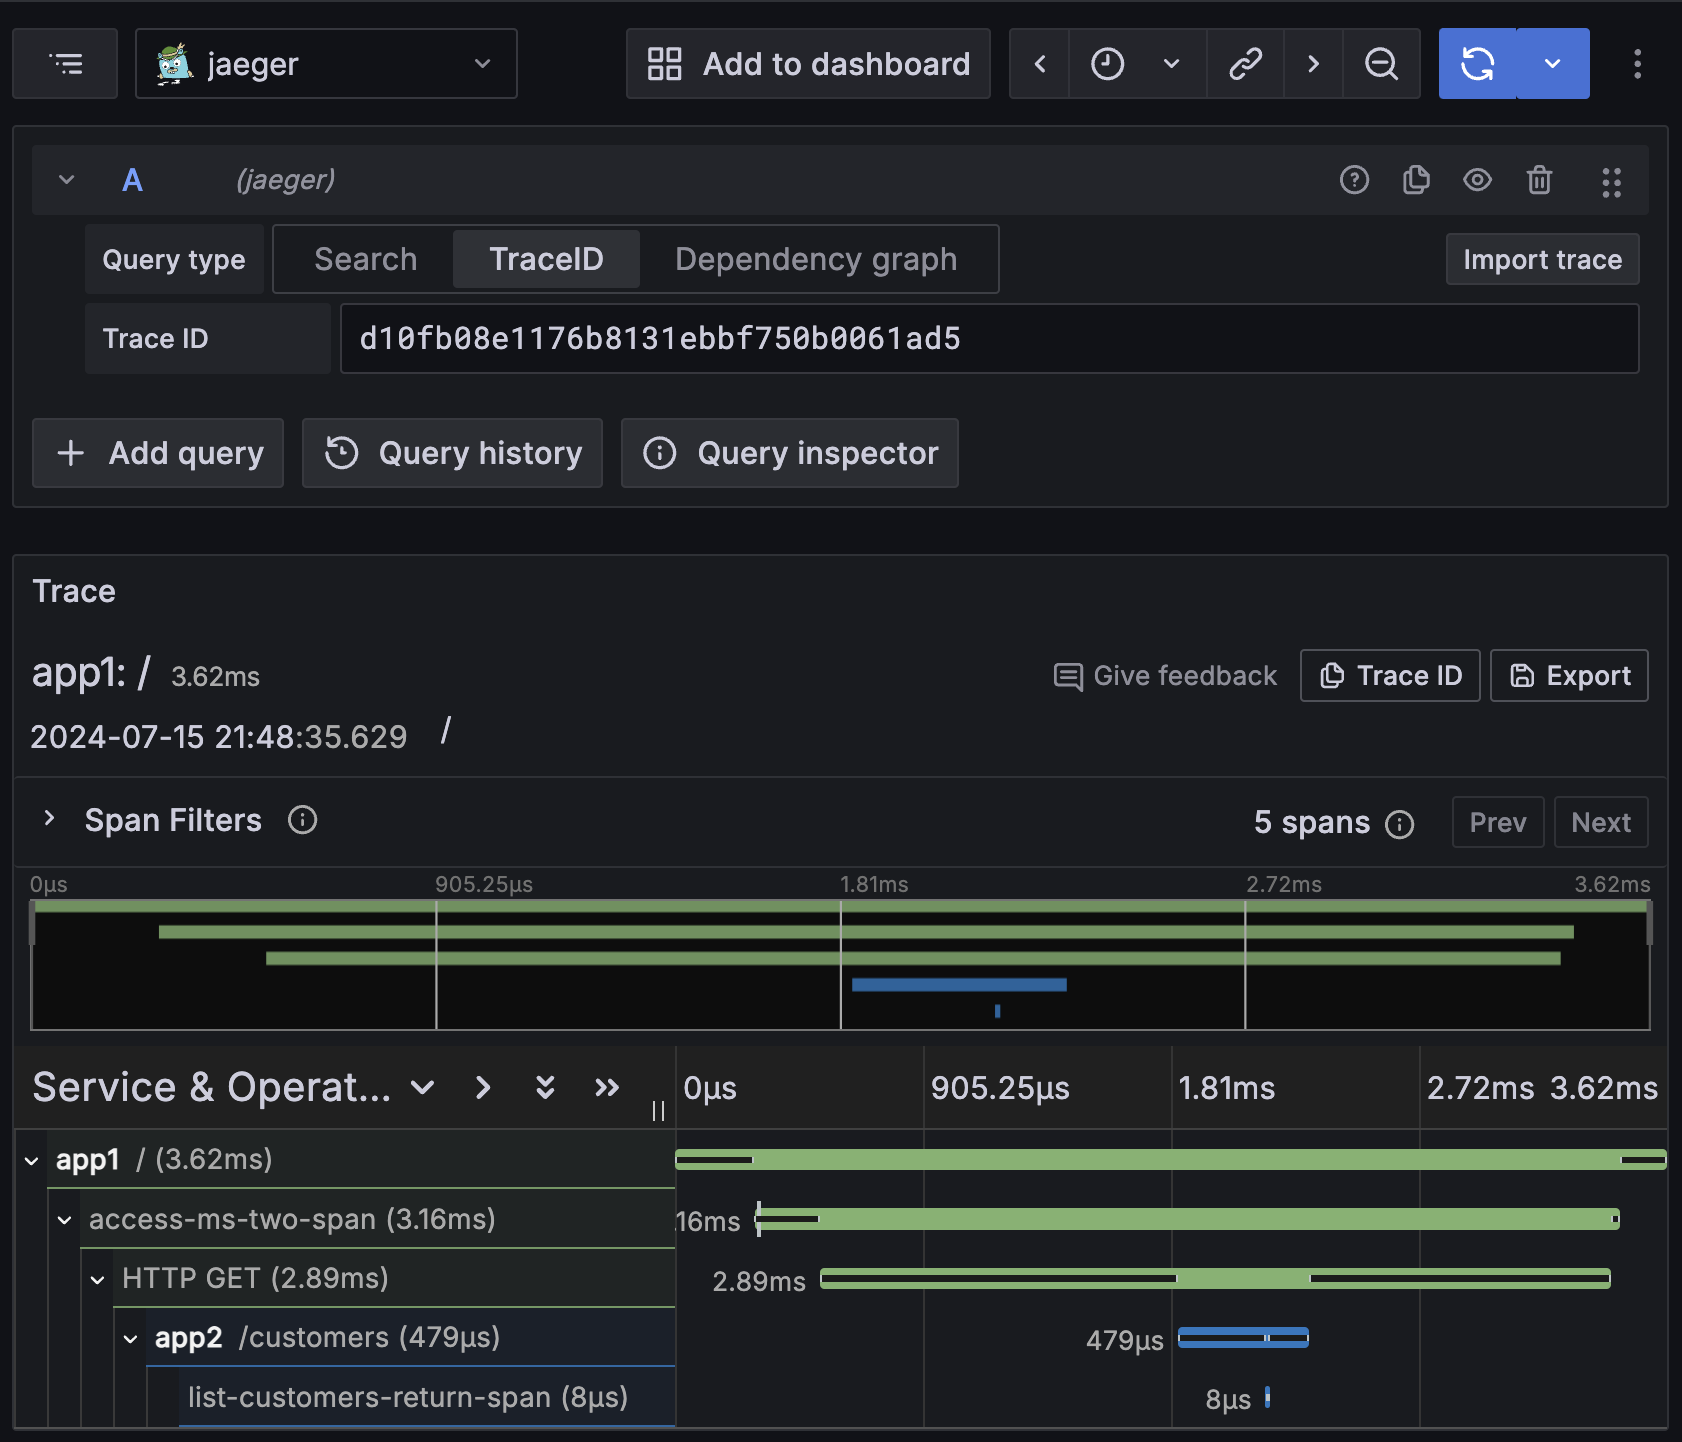Image resolution: width=1682 pixels, height=1442 pixels.
Task: Click the 8µs span bar in timeline
Action: [1267, 1397]
